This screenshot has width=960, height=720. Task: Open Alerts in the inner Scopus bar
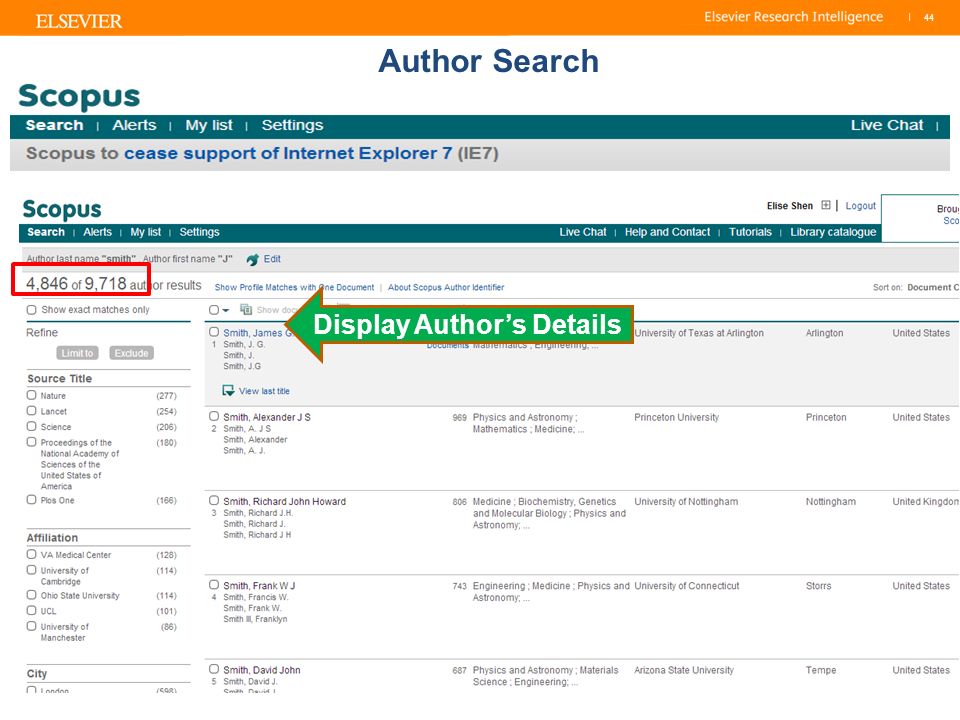tap(97, 232)
